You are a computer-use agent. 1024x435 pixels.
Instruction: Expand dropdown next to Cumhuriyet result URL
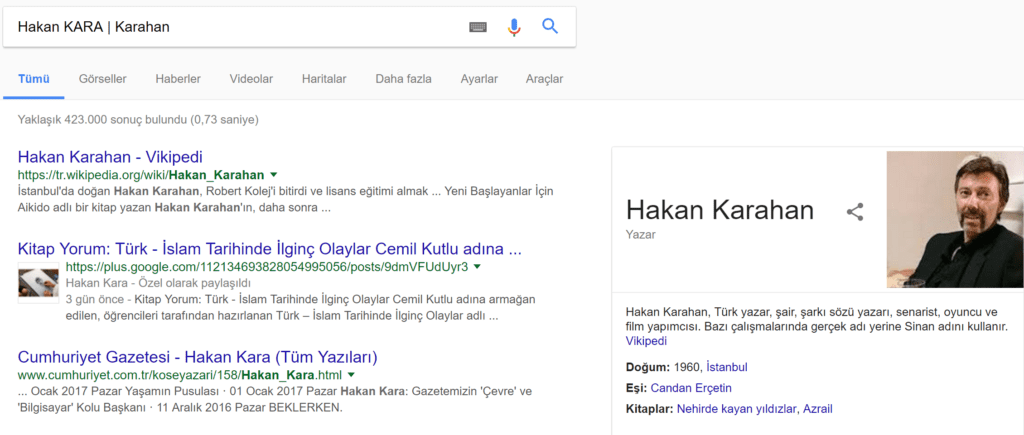(x=351, y=374)
